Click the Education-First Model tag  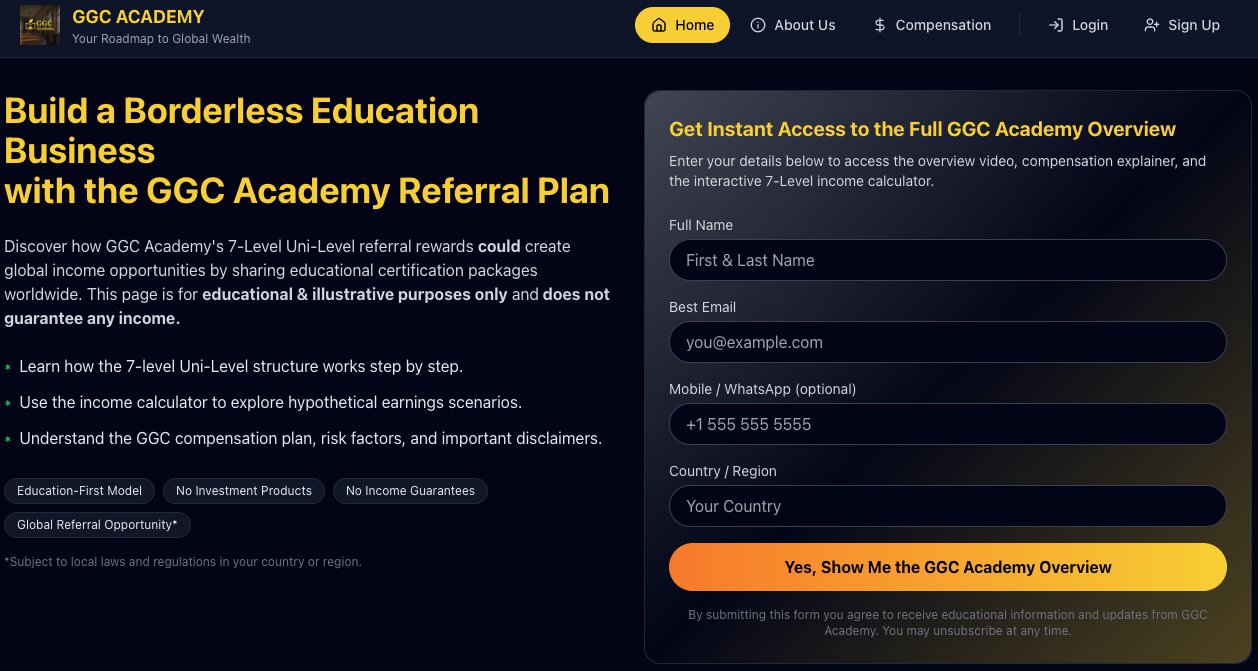coord(80,491)
